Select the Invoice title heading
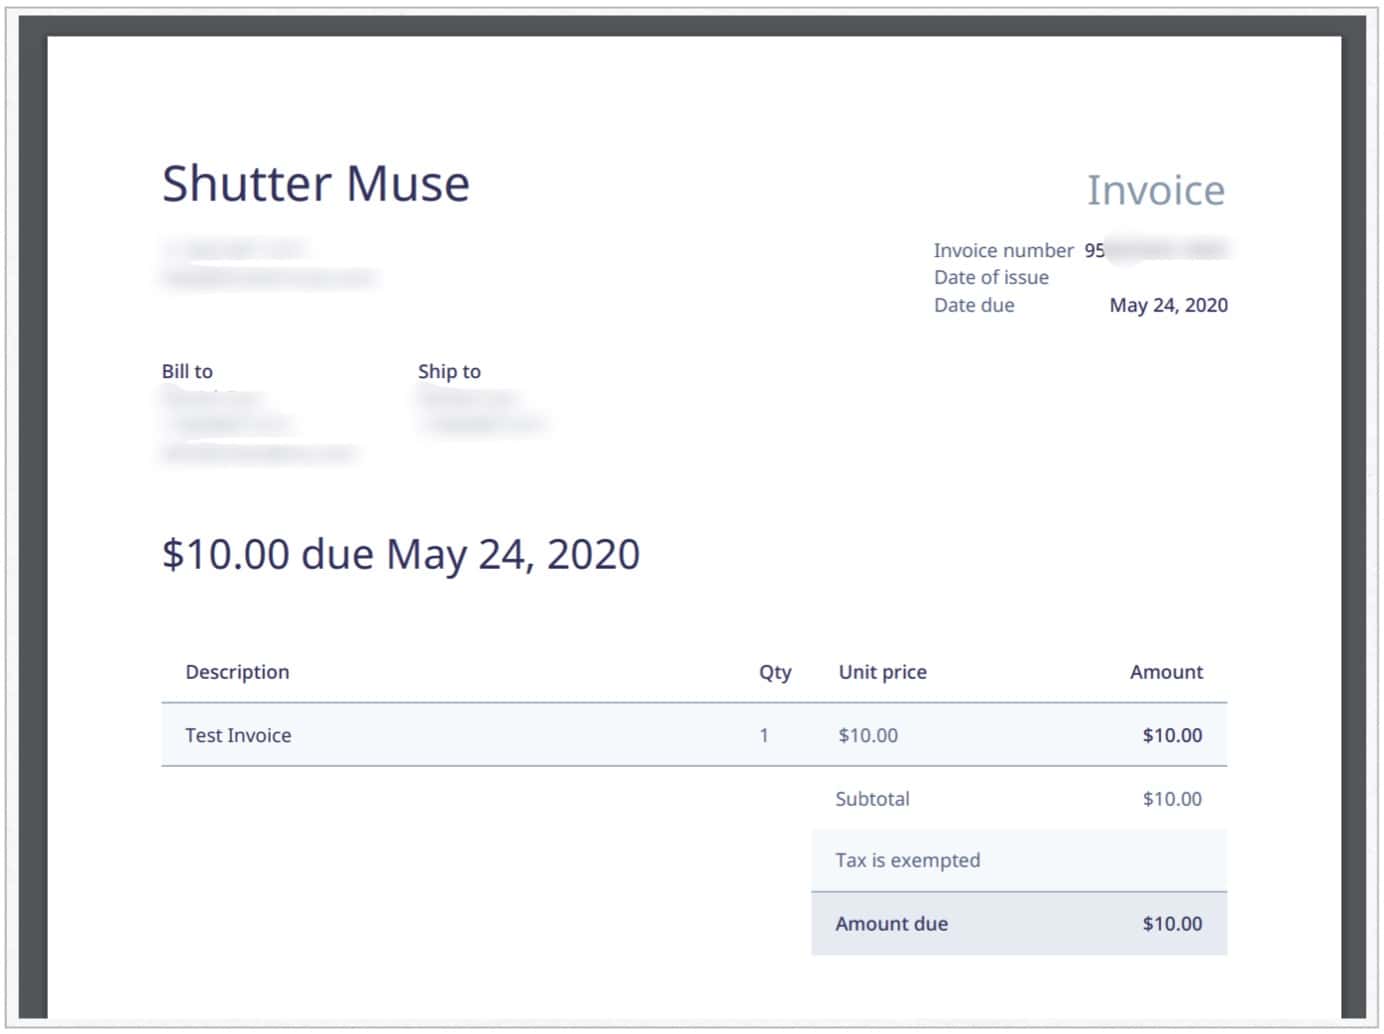 click(x=1157, y=189)
